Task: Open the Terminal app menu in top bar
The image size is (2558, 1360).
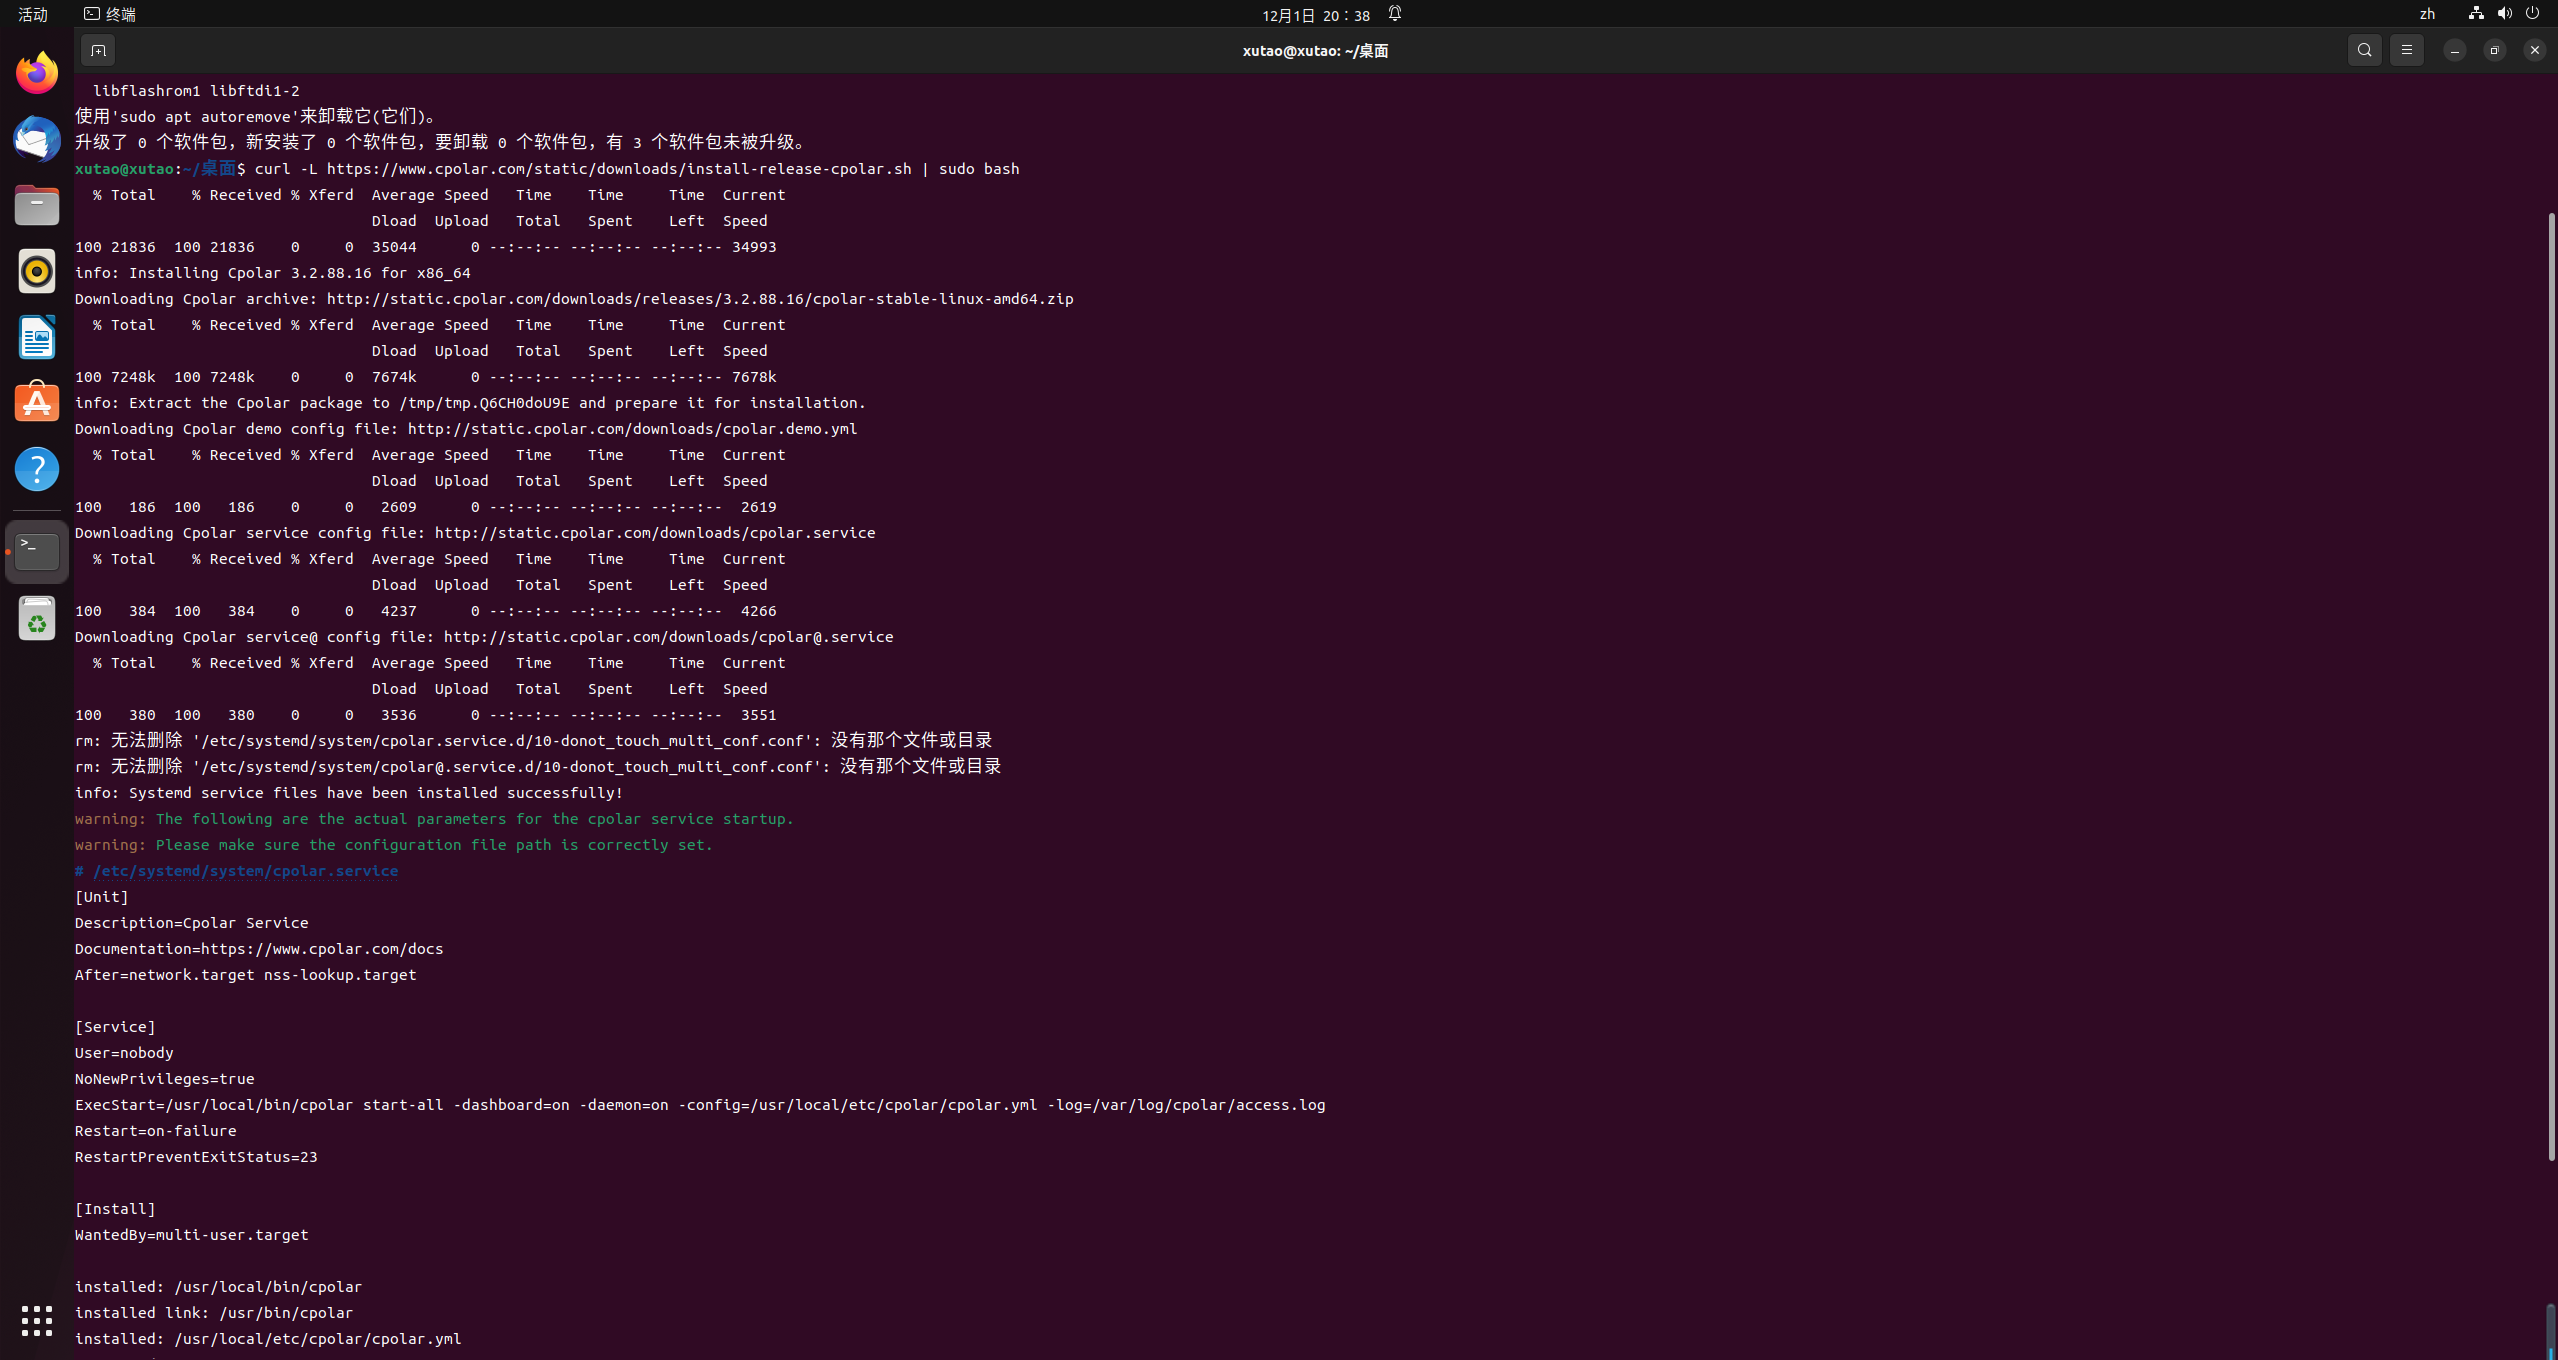Action: coord(110,14)
